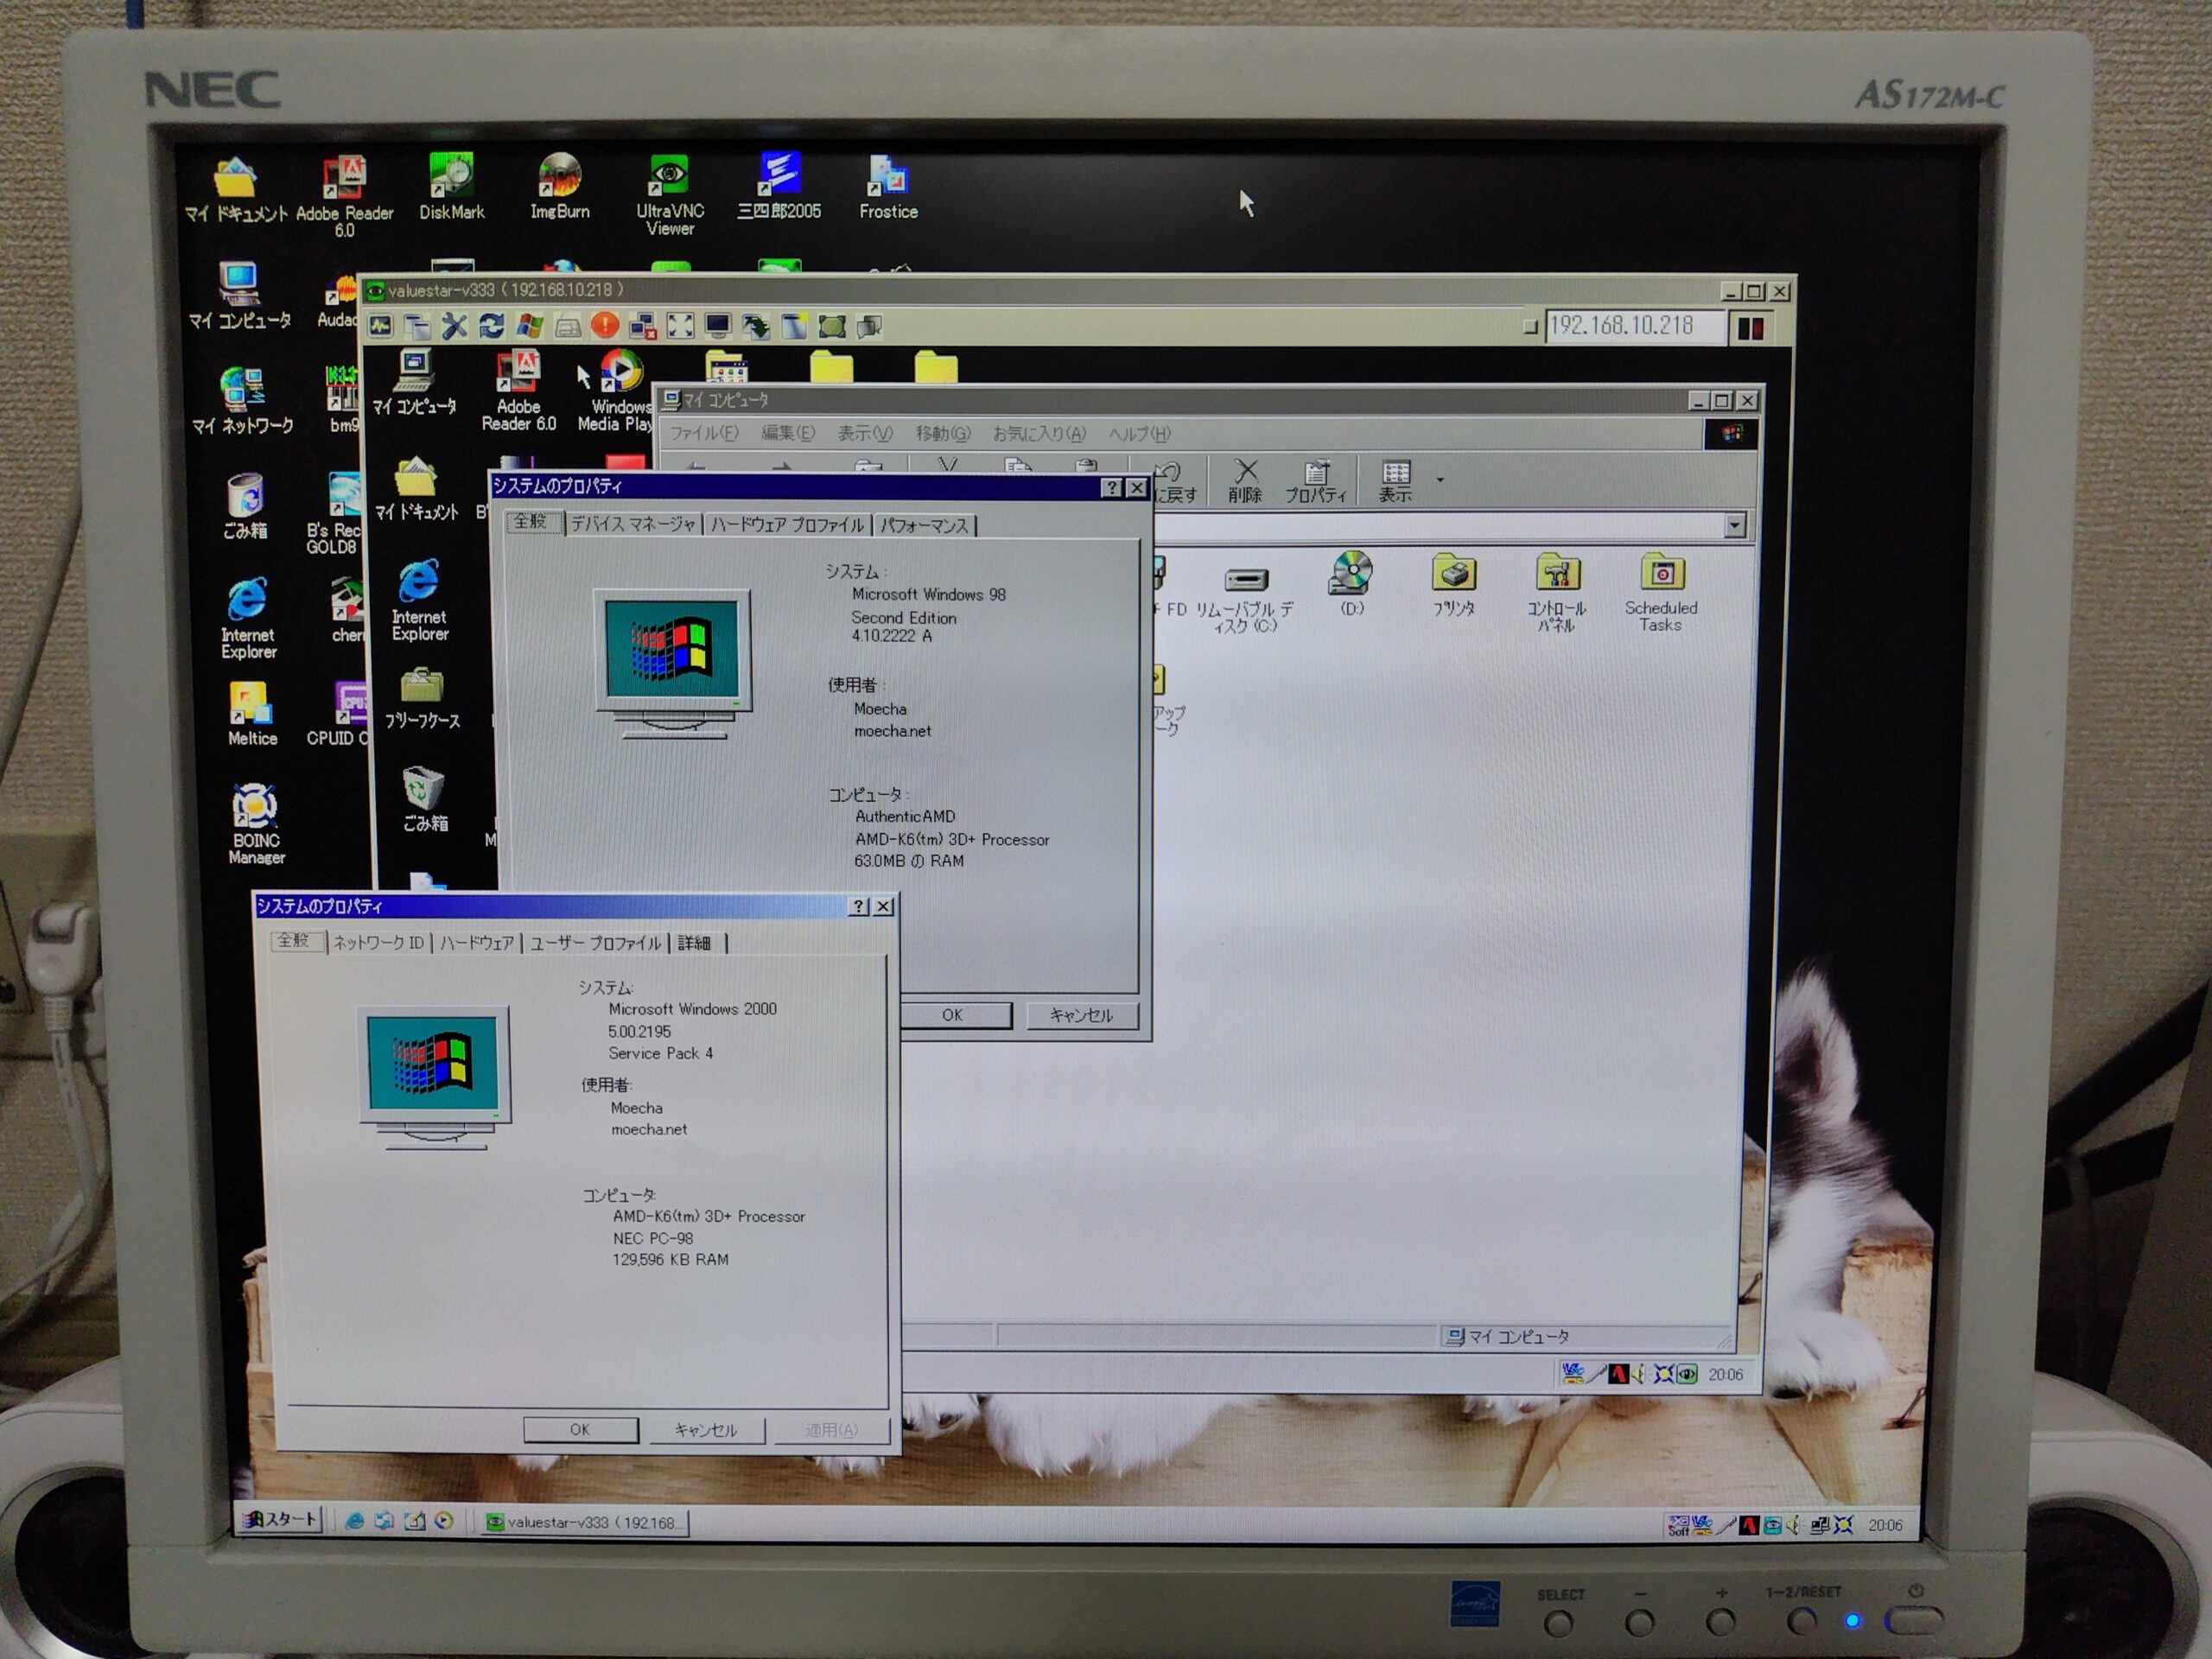This screenshot has height=1659, width=2212.
Task: Click キャンセル in Windows 98 system properties
Action: (1081, 1015)
